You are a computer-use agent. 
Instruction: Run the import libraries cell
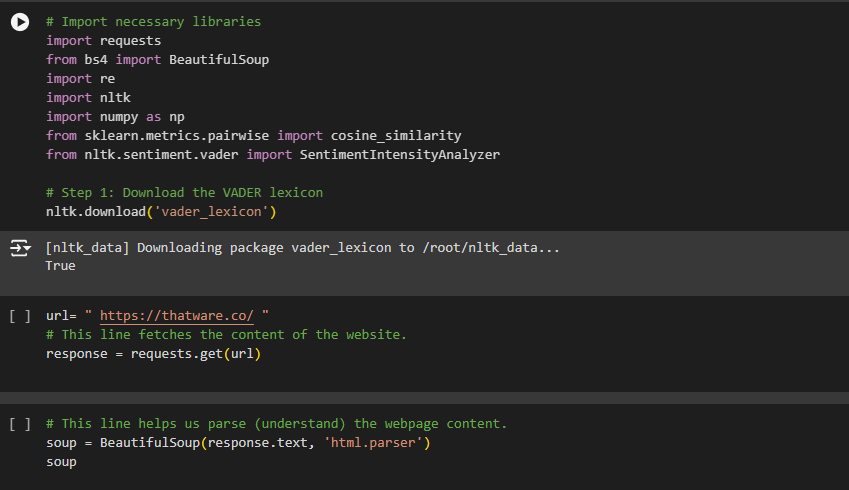[x=20, y=22]
